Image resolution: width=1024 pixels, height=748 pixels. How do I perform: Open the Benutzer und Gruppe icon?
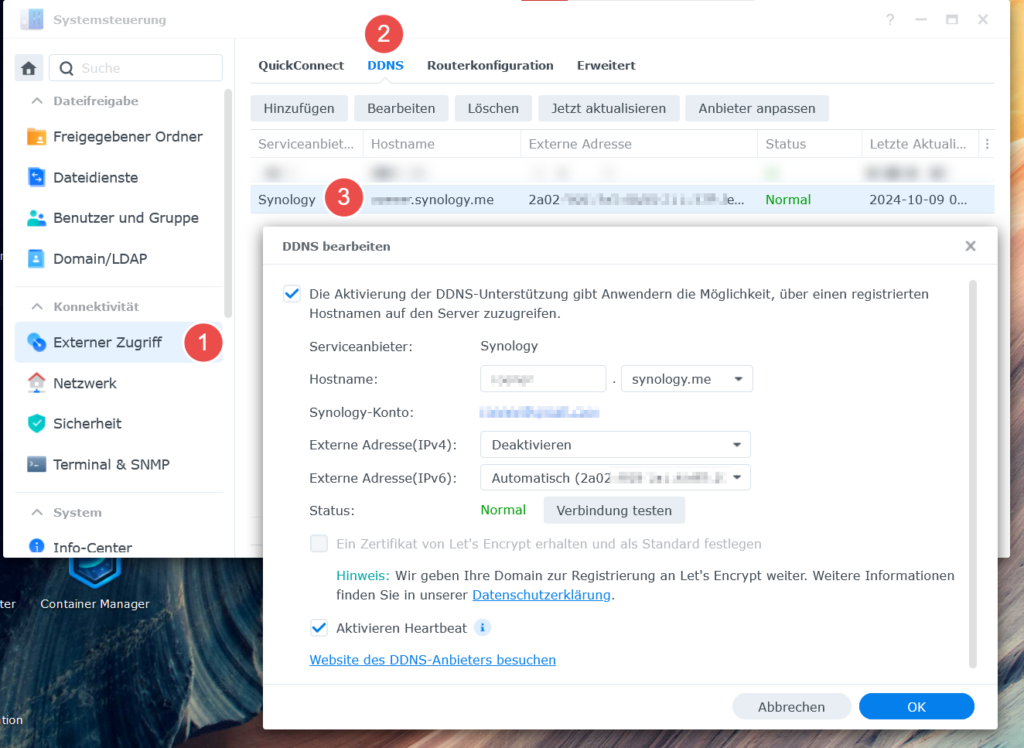pos(37,218)
